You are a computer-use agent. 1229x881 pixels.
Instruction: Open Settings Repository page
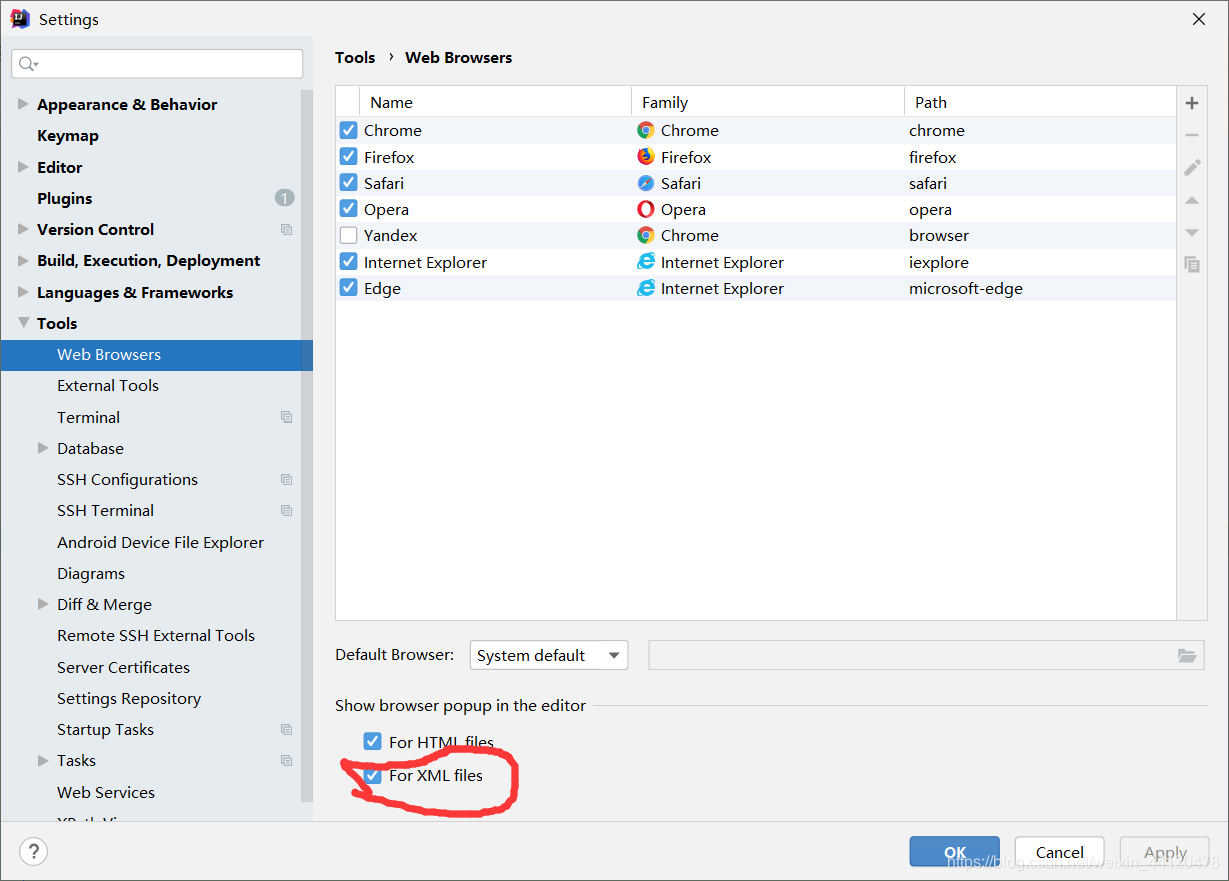(x=129, y=698)
